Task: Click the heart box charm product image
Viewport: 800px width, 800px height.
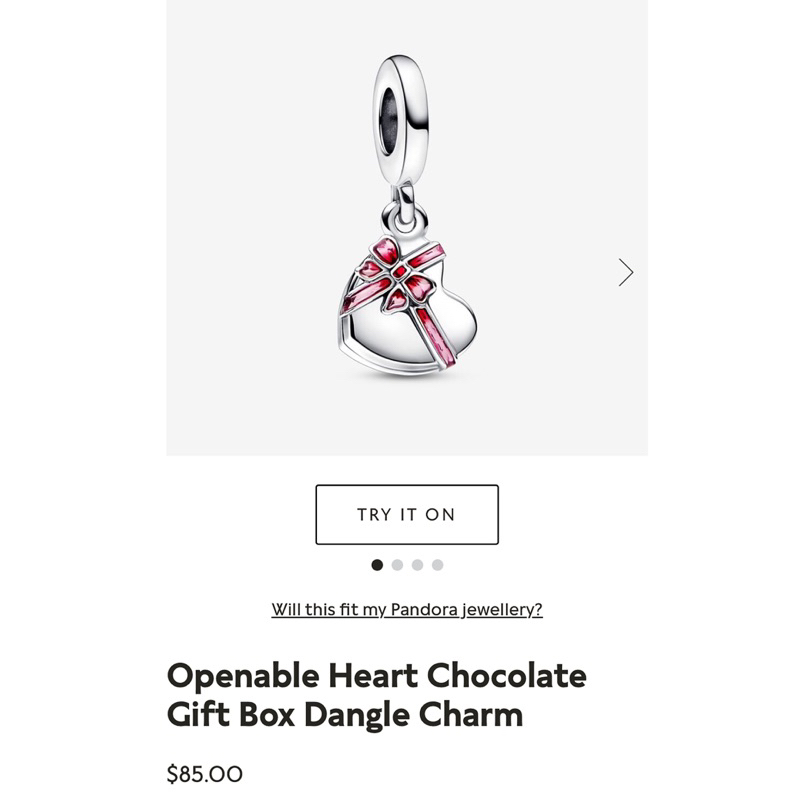Action: point(407,216)
